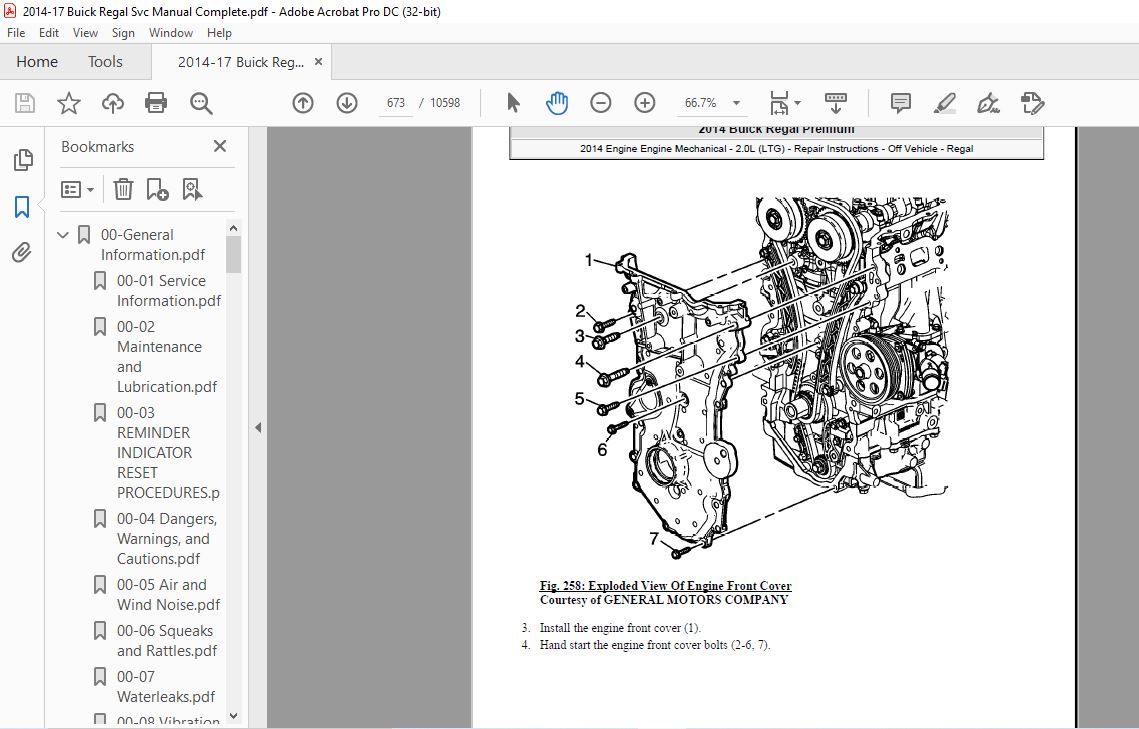Click the page number field showing 673
This screenshot has height=729, width=1139.
pyautogui.click(x=396, y=103)
